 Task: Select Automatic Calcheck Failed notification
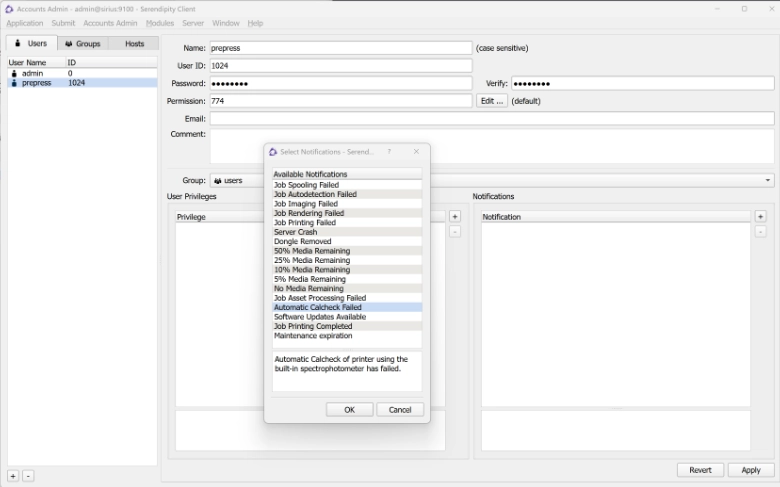pyautogui.click(x=347, y=307)
